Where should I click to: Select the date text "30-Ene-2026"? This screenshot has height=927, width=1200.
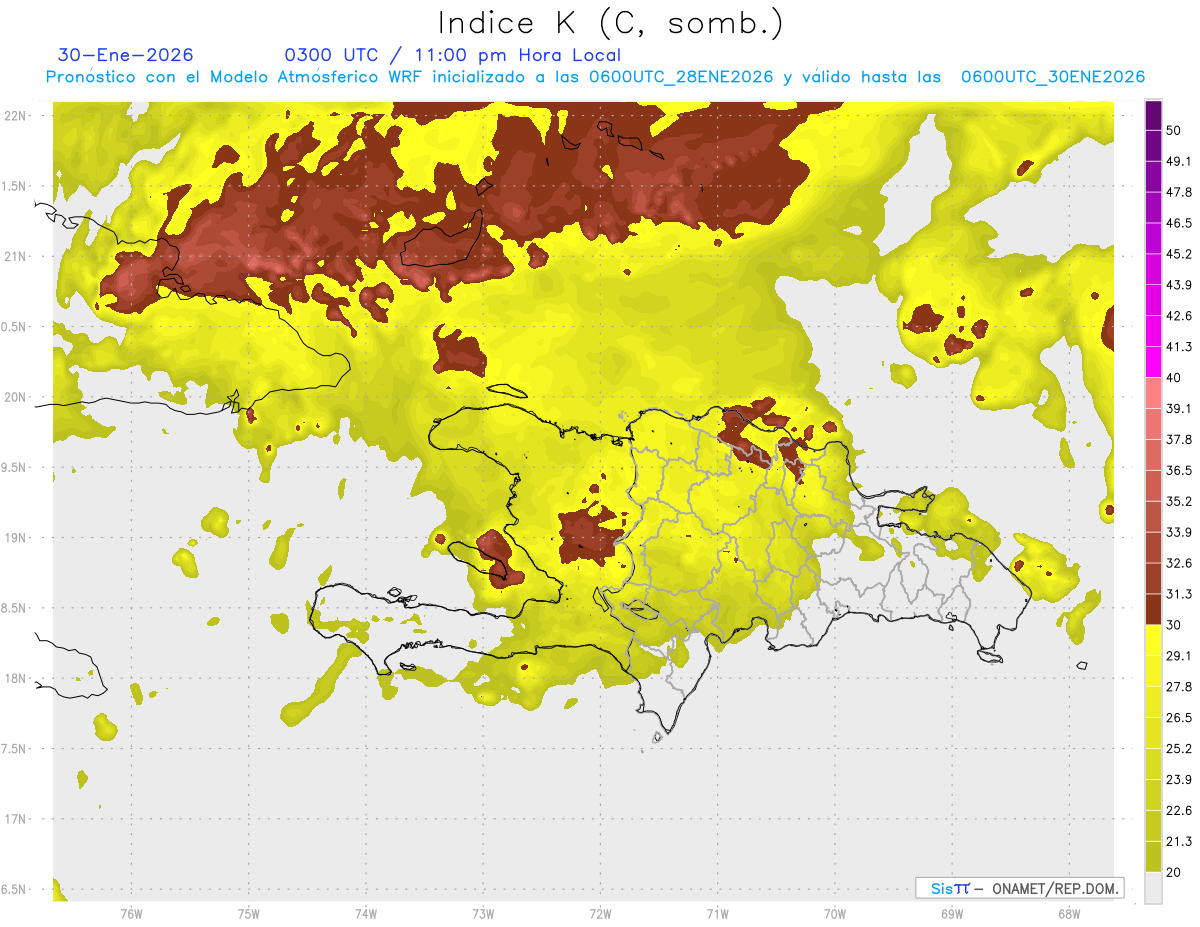click(126, 55)
